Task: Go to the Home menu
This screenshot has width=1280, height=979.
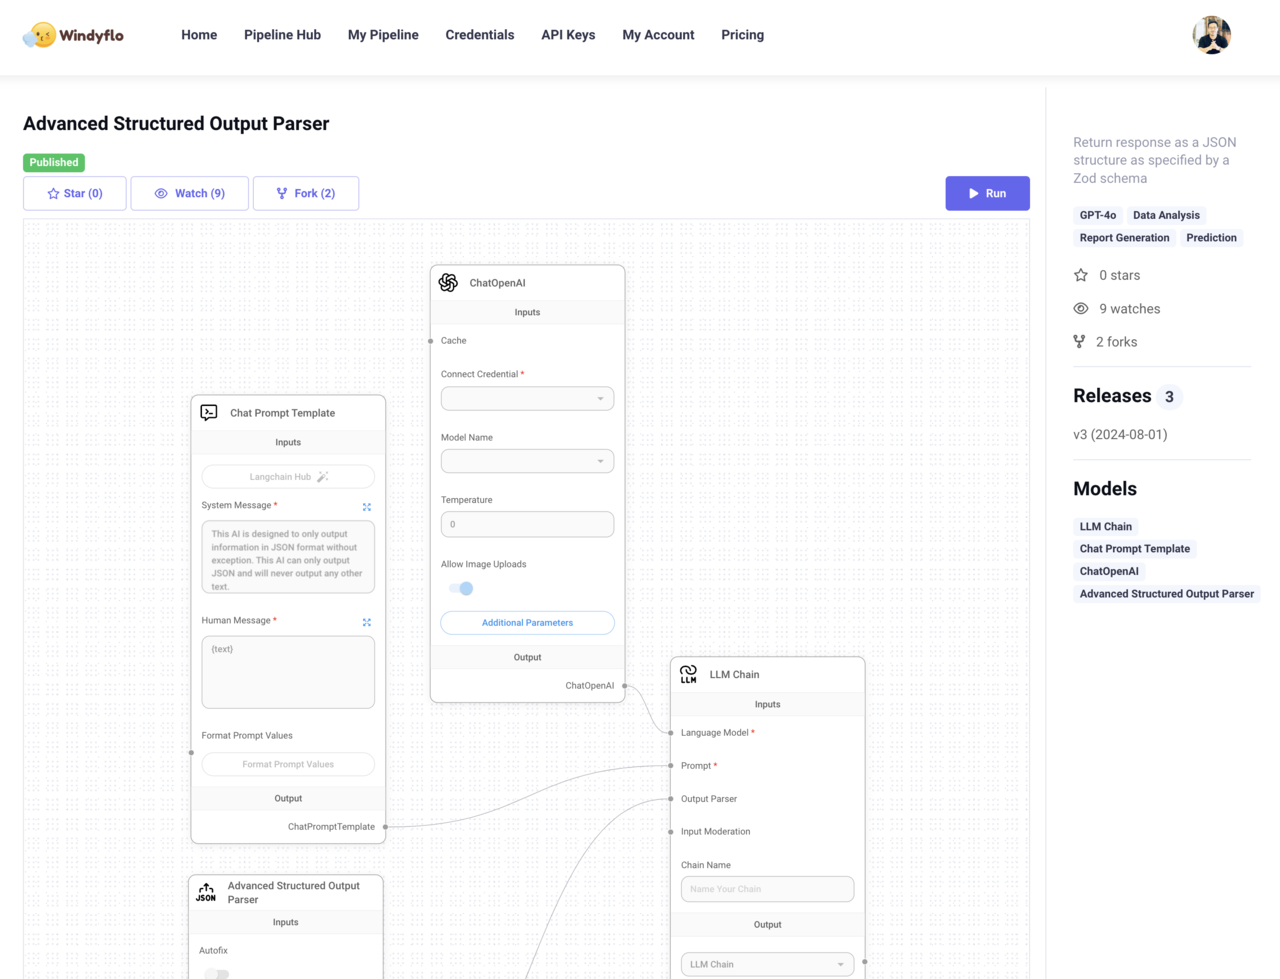Action: 199,35
